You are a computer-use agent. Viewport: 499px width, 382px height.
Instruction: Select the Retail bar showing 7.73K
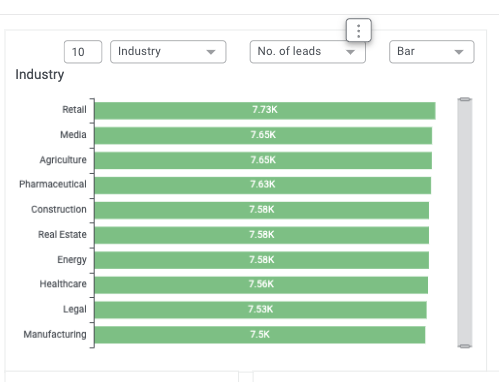pyautogui.click(x=265, y=111)
